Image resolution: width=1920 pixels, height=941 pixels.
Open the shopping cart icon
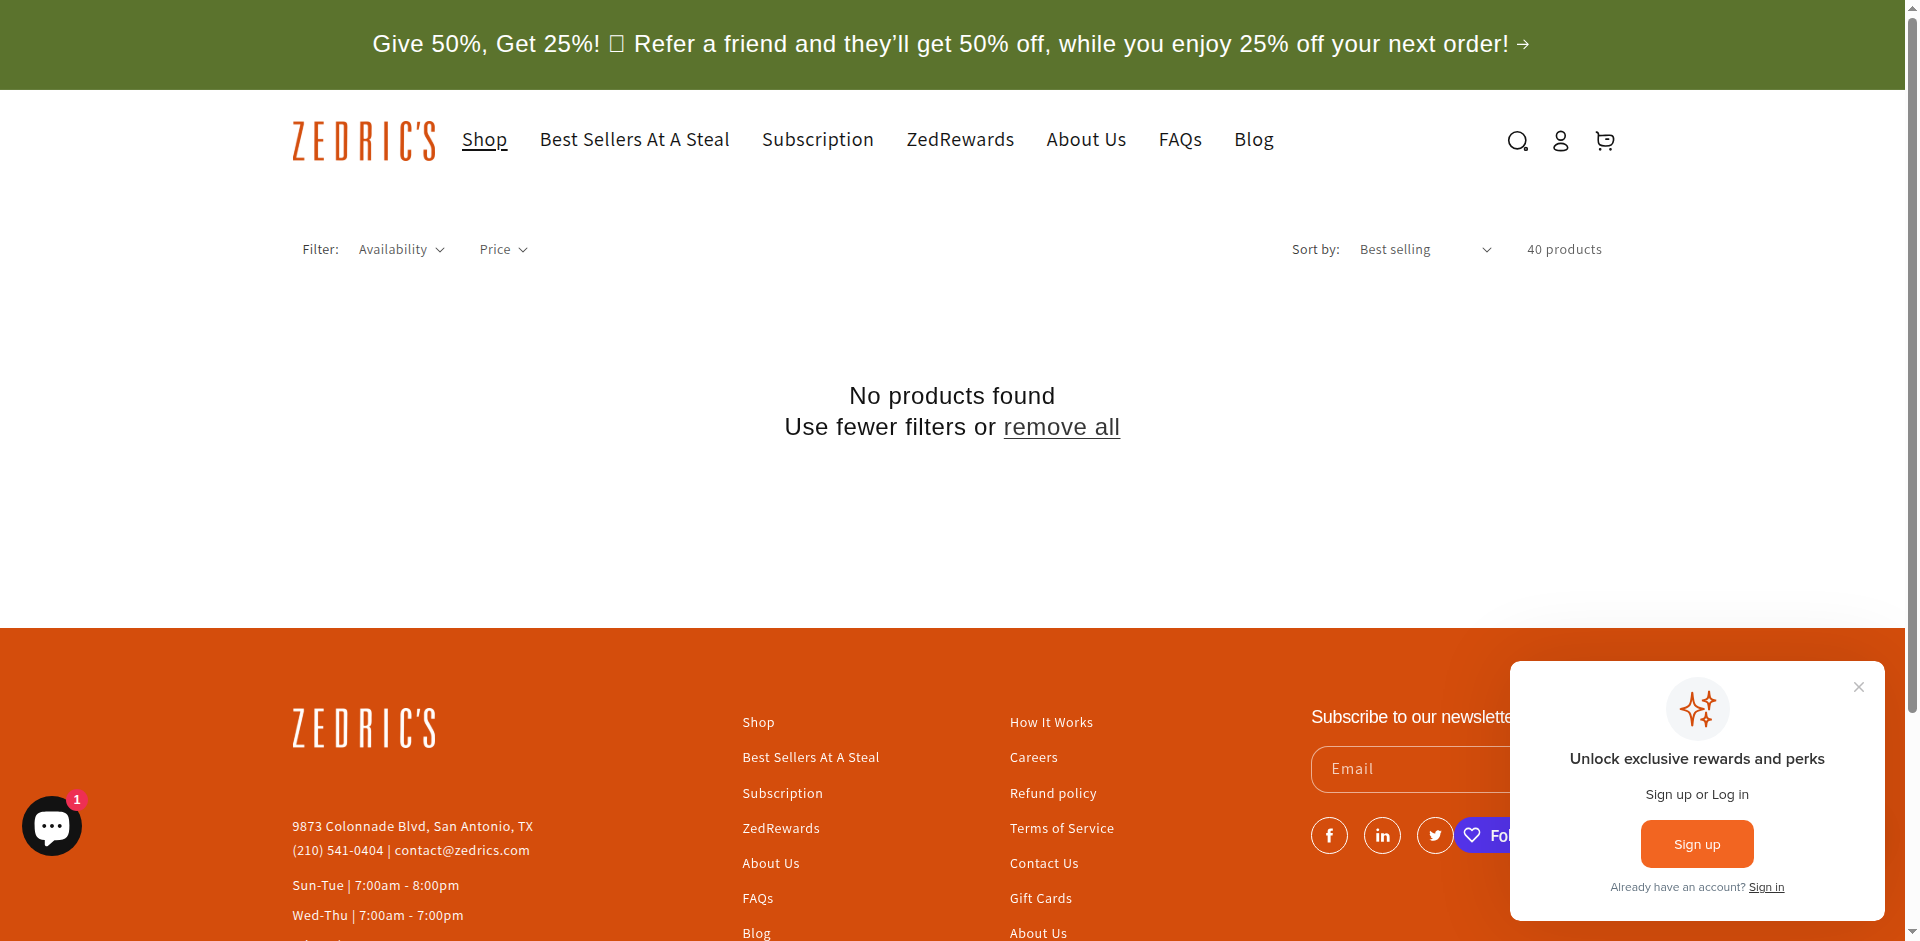tap(1604, 141)
